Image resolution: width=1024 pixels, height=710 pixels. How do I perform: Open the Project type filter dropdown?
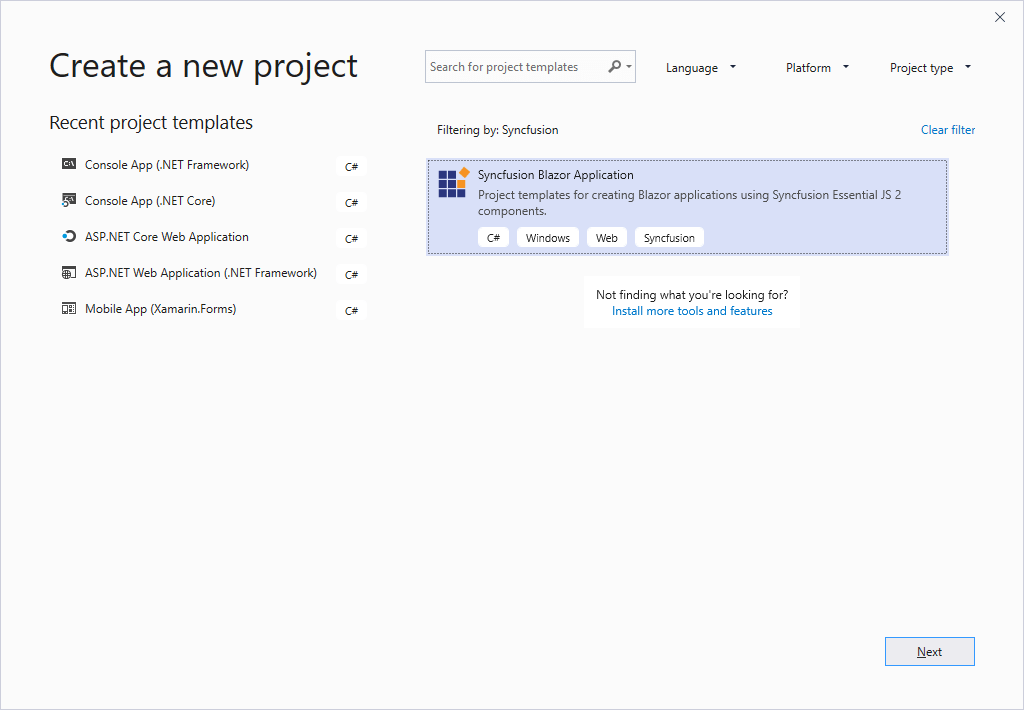point(930,67)
